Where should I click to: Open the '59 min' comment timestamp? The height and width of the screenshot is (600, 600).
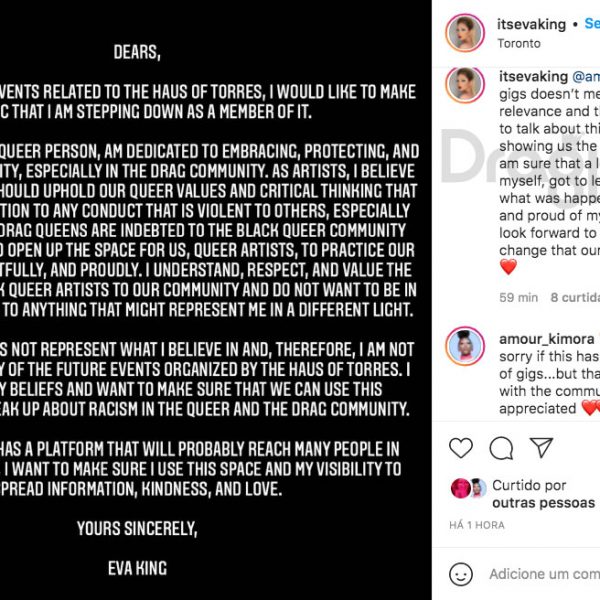(518, 297)
